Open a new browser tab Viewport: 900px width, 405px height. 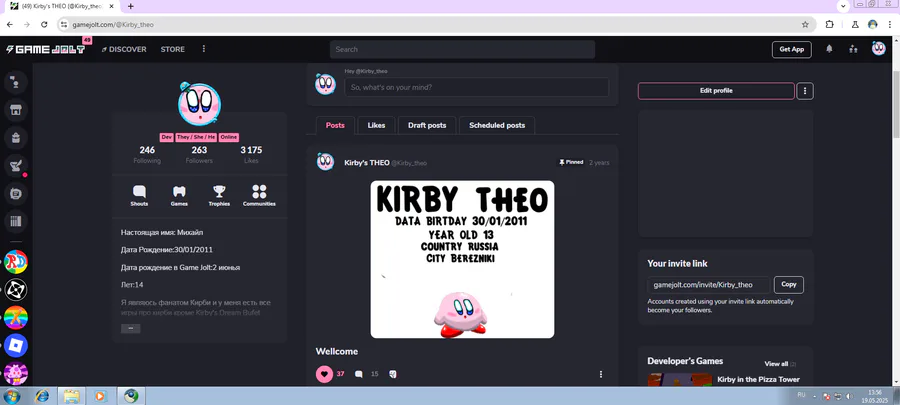coord(131,6)
